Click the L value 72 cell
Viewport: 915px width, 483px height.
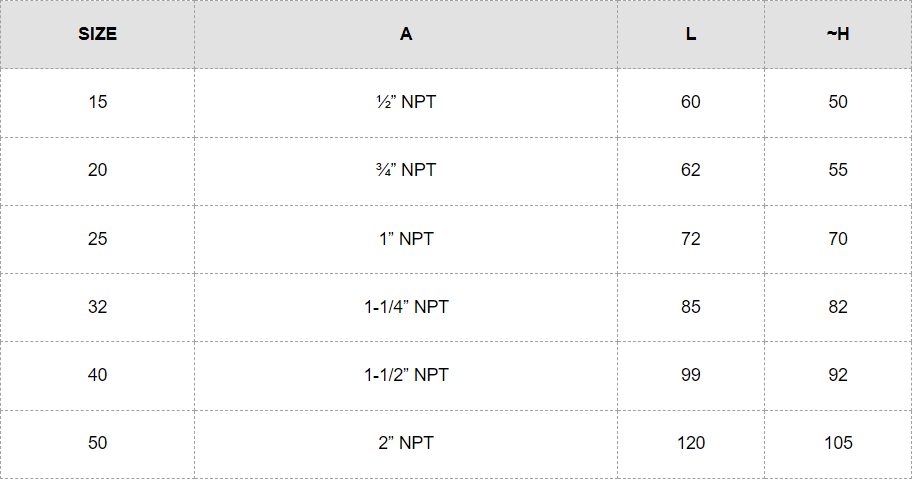pos(690,239)
